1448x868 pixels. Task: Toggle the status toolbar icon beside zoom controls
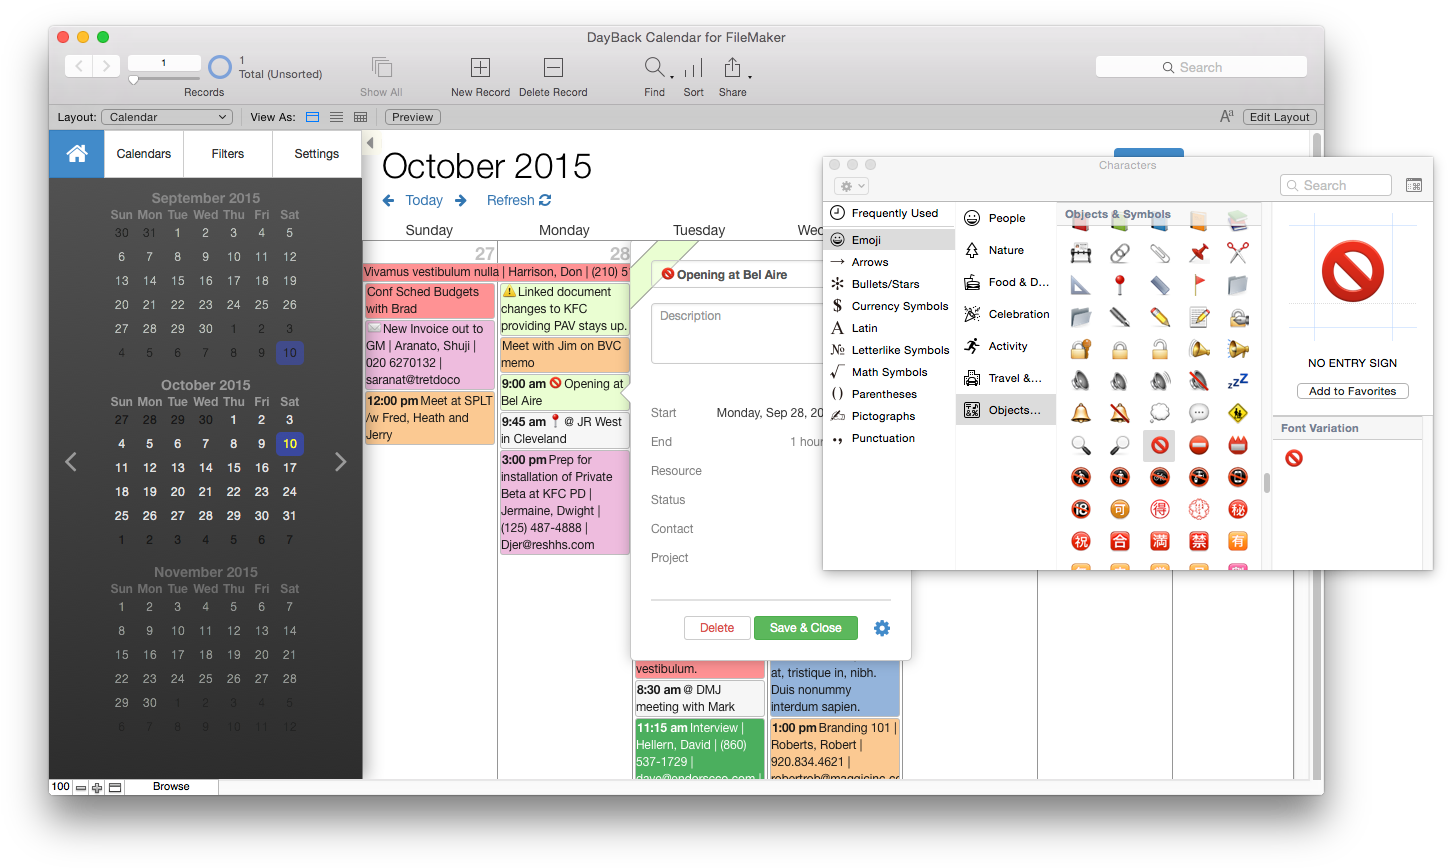click(x=115, y=787)
